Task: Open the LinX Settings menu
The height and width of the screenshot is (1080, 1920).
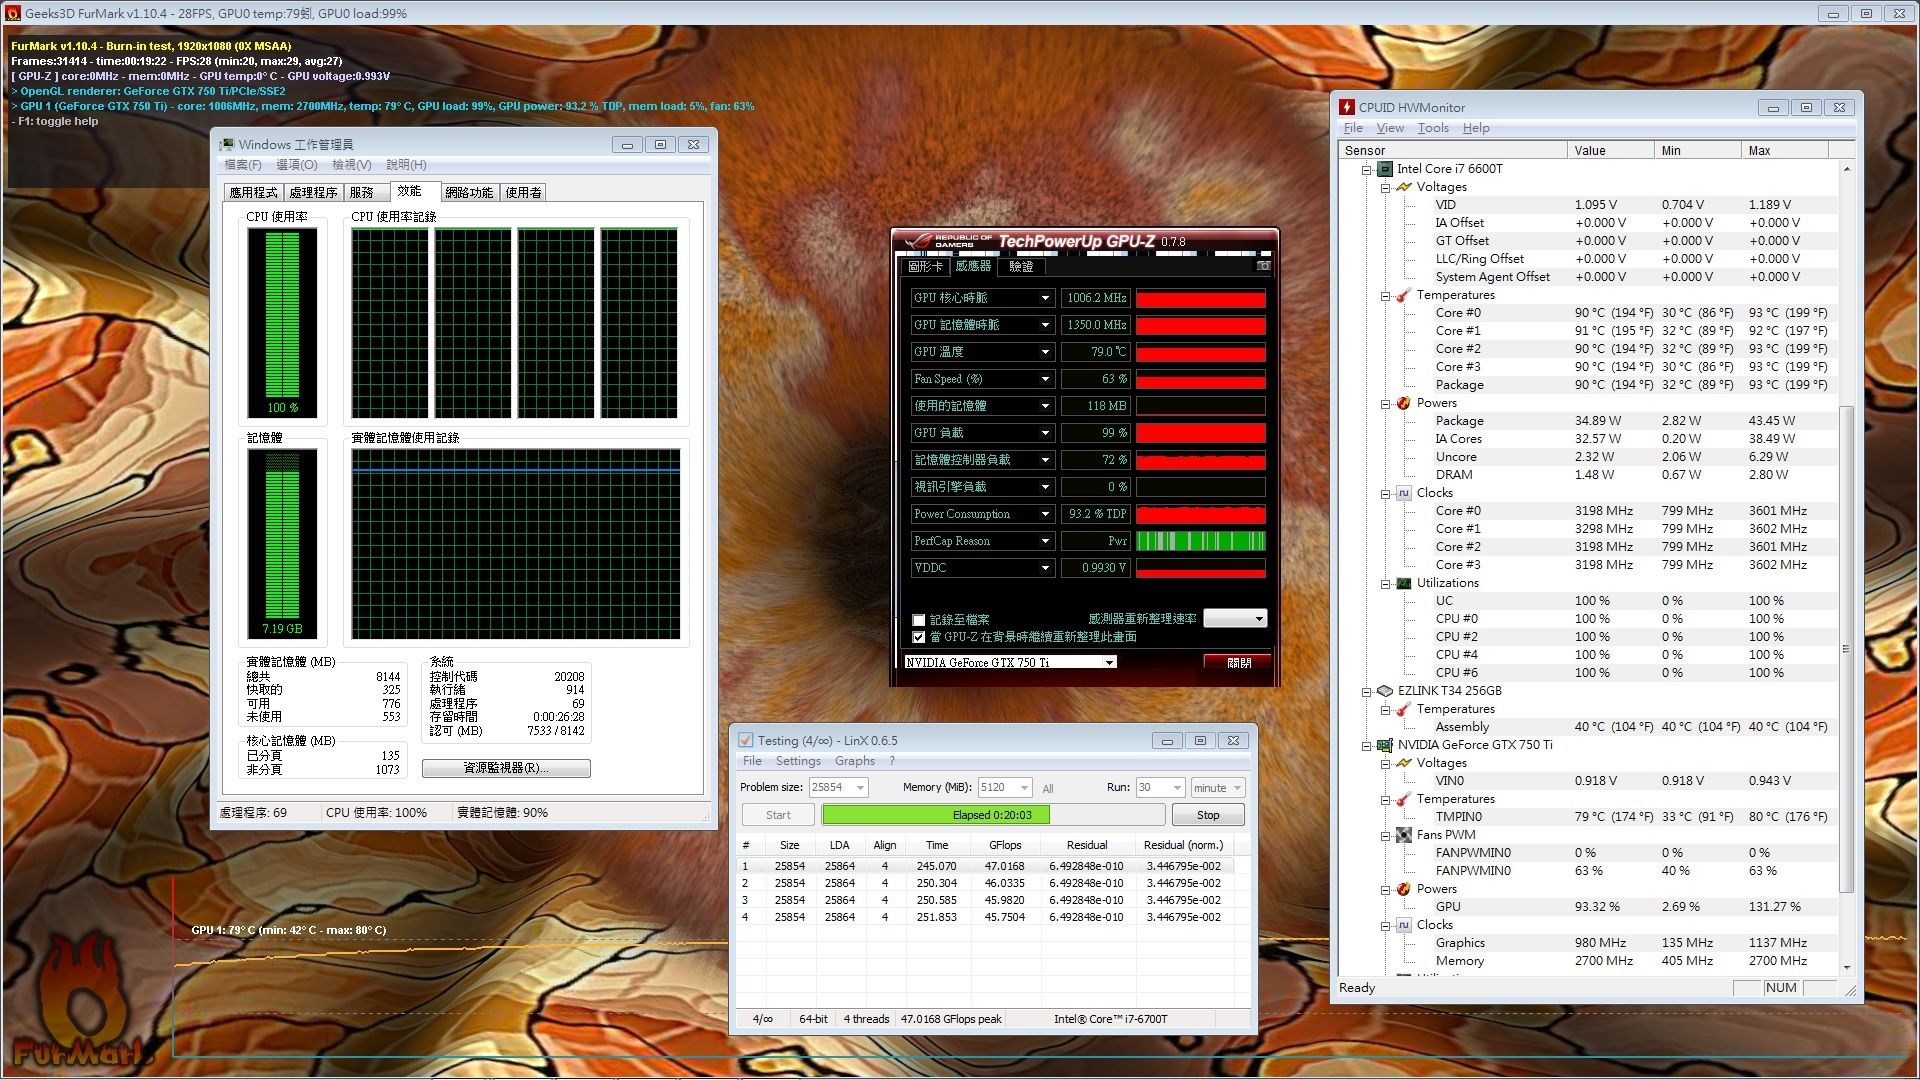Action: 798,761
